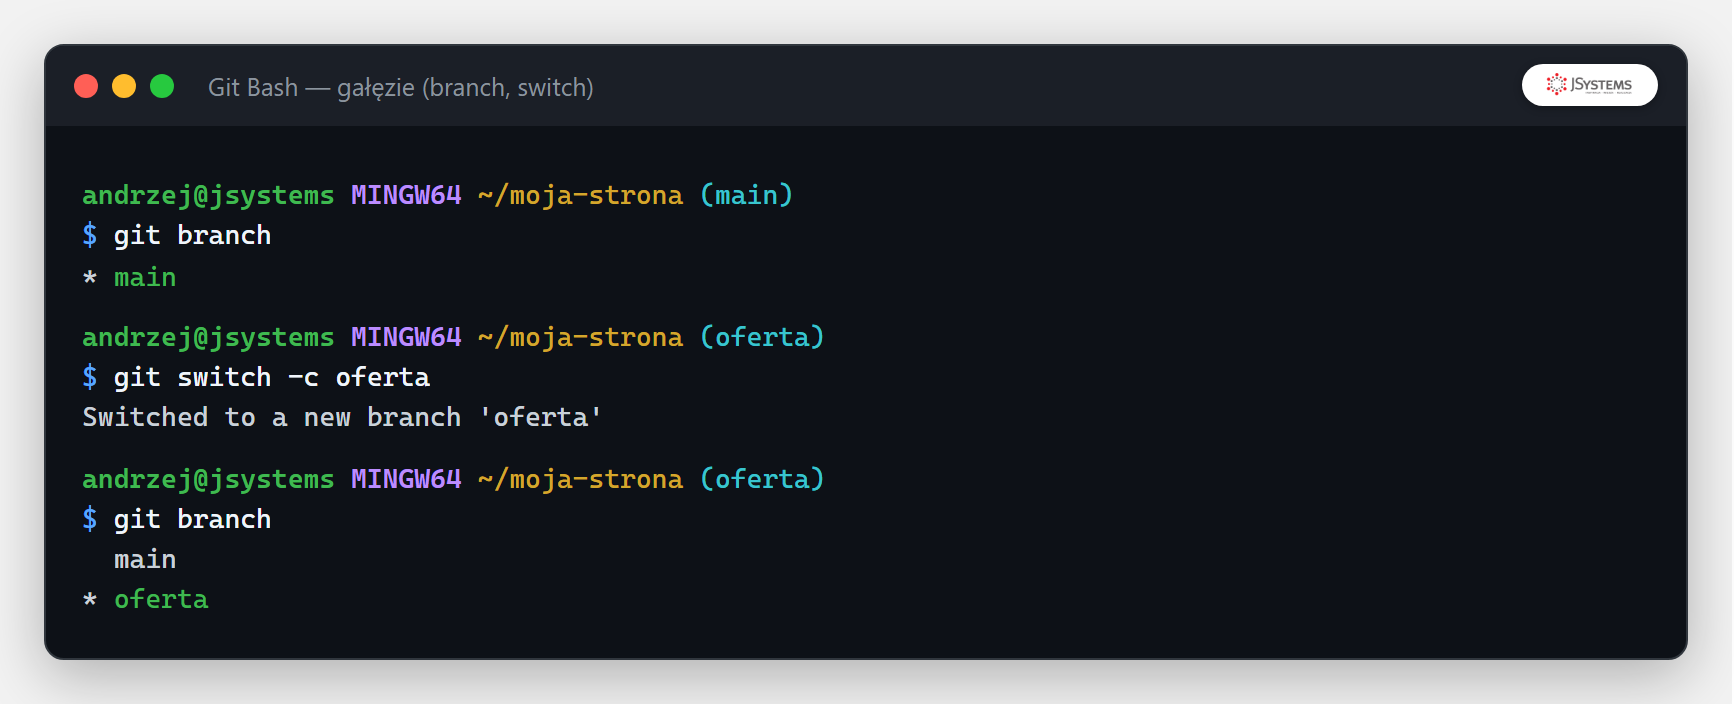The width and height of the screenshot is (1734, 704).
Task: Click the dollar sign before 'git switch'
Action: (x=90, y=378)
